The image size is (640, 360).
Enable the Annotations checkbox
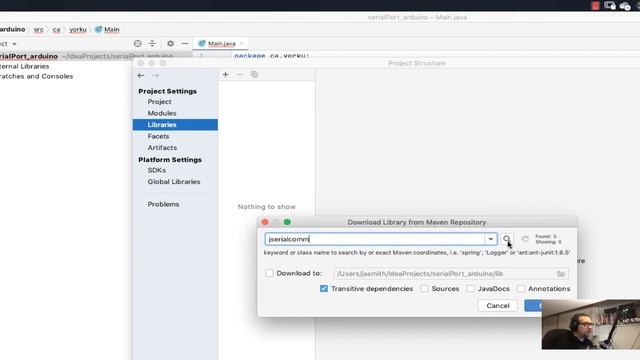pyautogui.click(x=521, y=289)
